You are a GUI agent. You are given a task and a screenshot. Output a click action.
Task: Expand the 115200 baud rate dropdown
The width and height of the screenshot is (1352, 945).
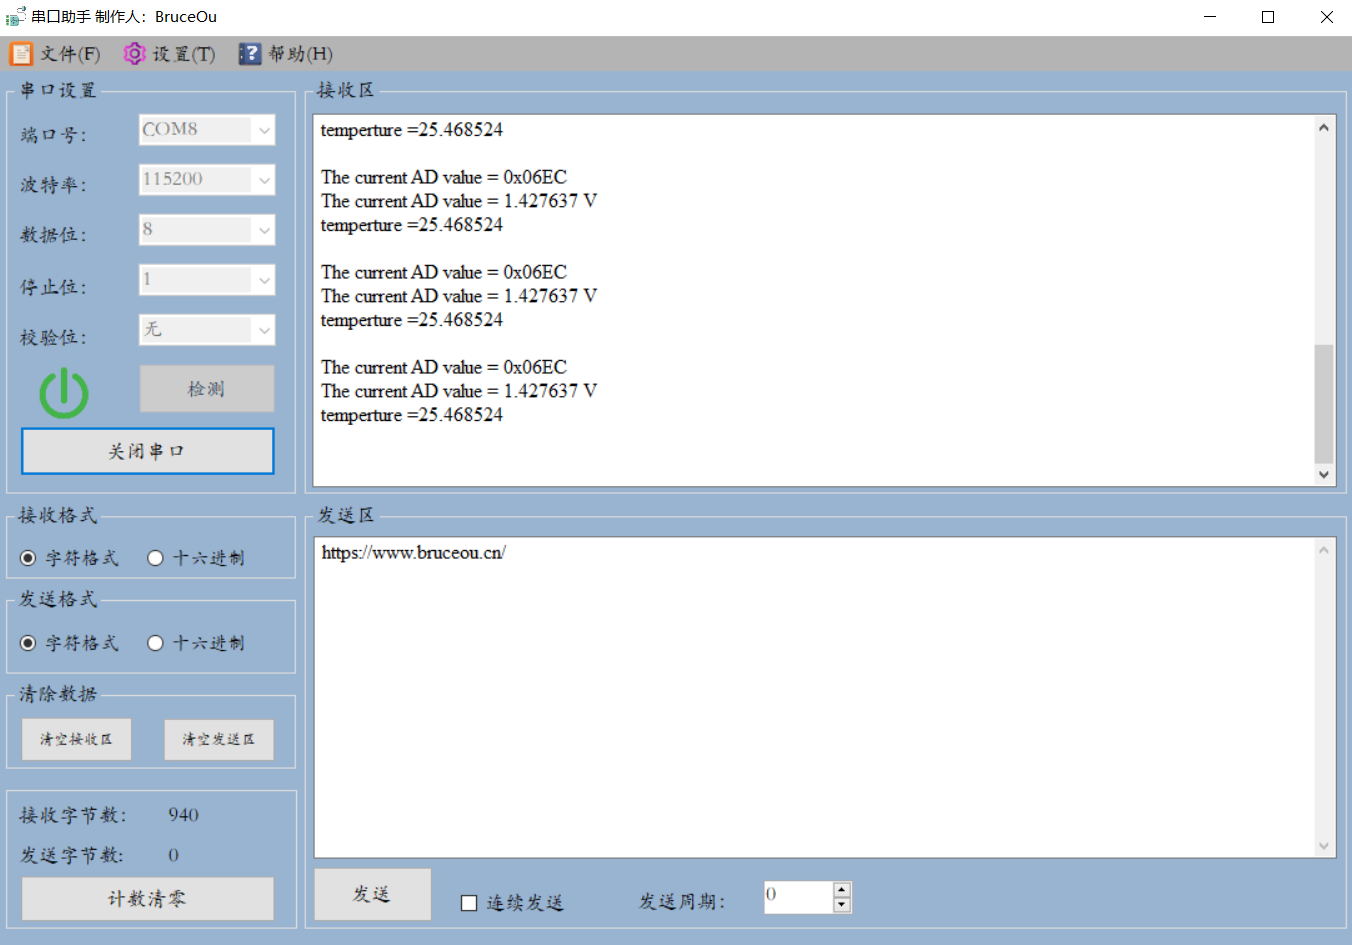[x=264, y=180]
